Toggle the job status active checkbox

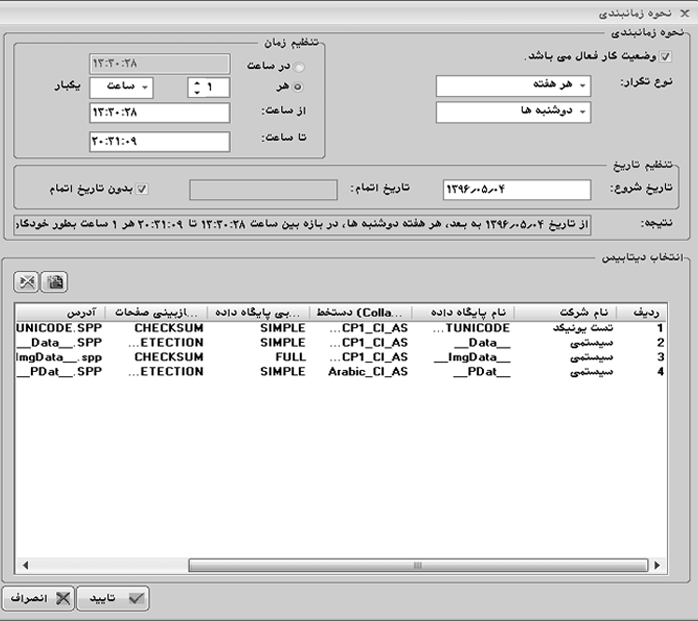pyautogui.click(x=667, y=57)
